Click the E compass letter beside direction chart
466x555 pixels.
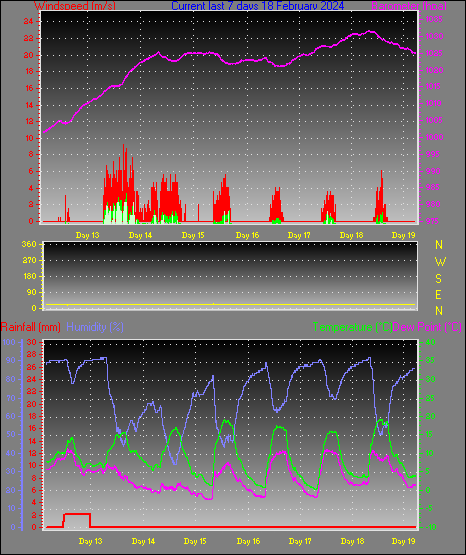pos(438,294)
